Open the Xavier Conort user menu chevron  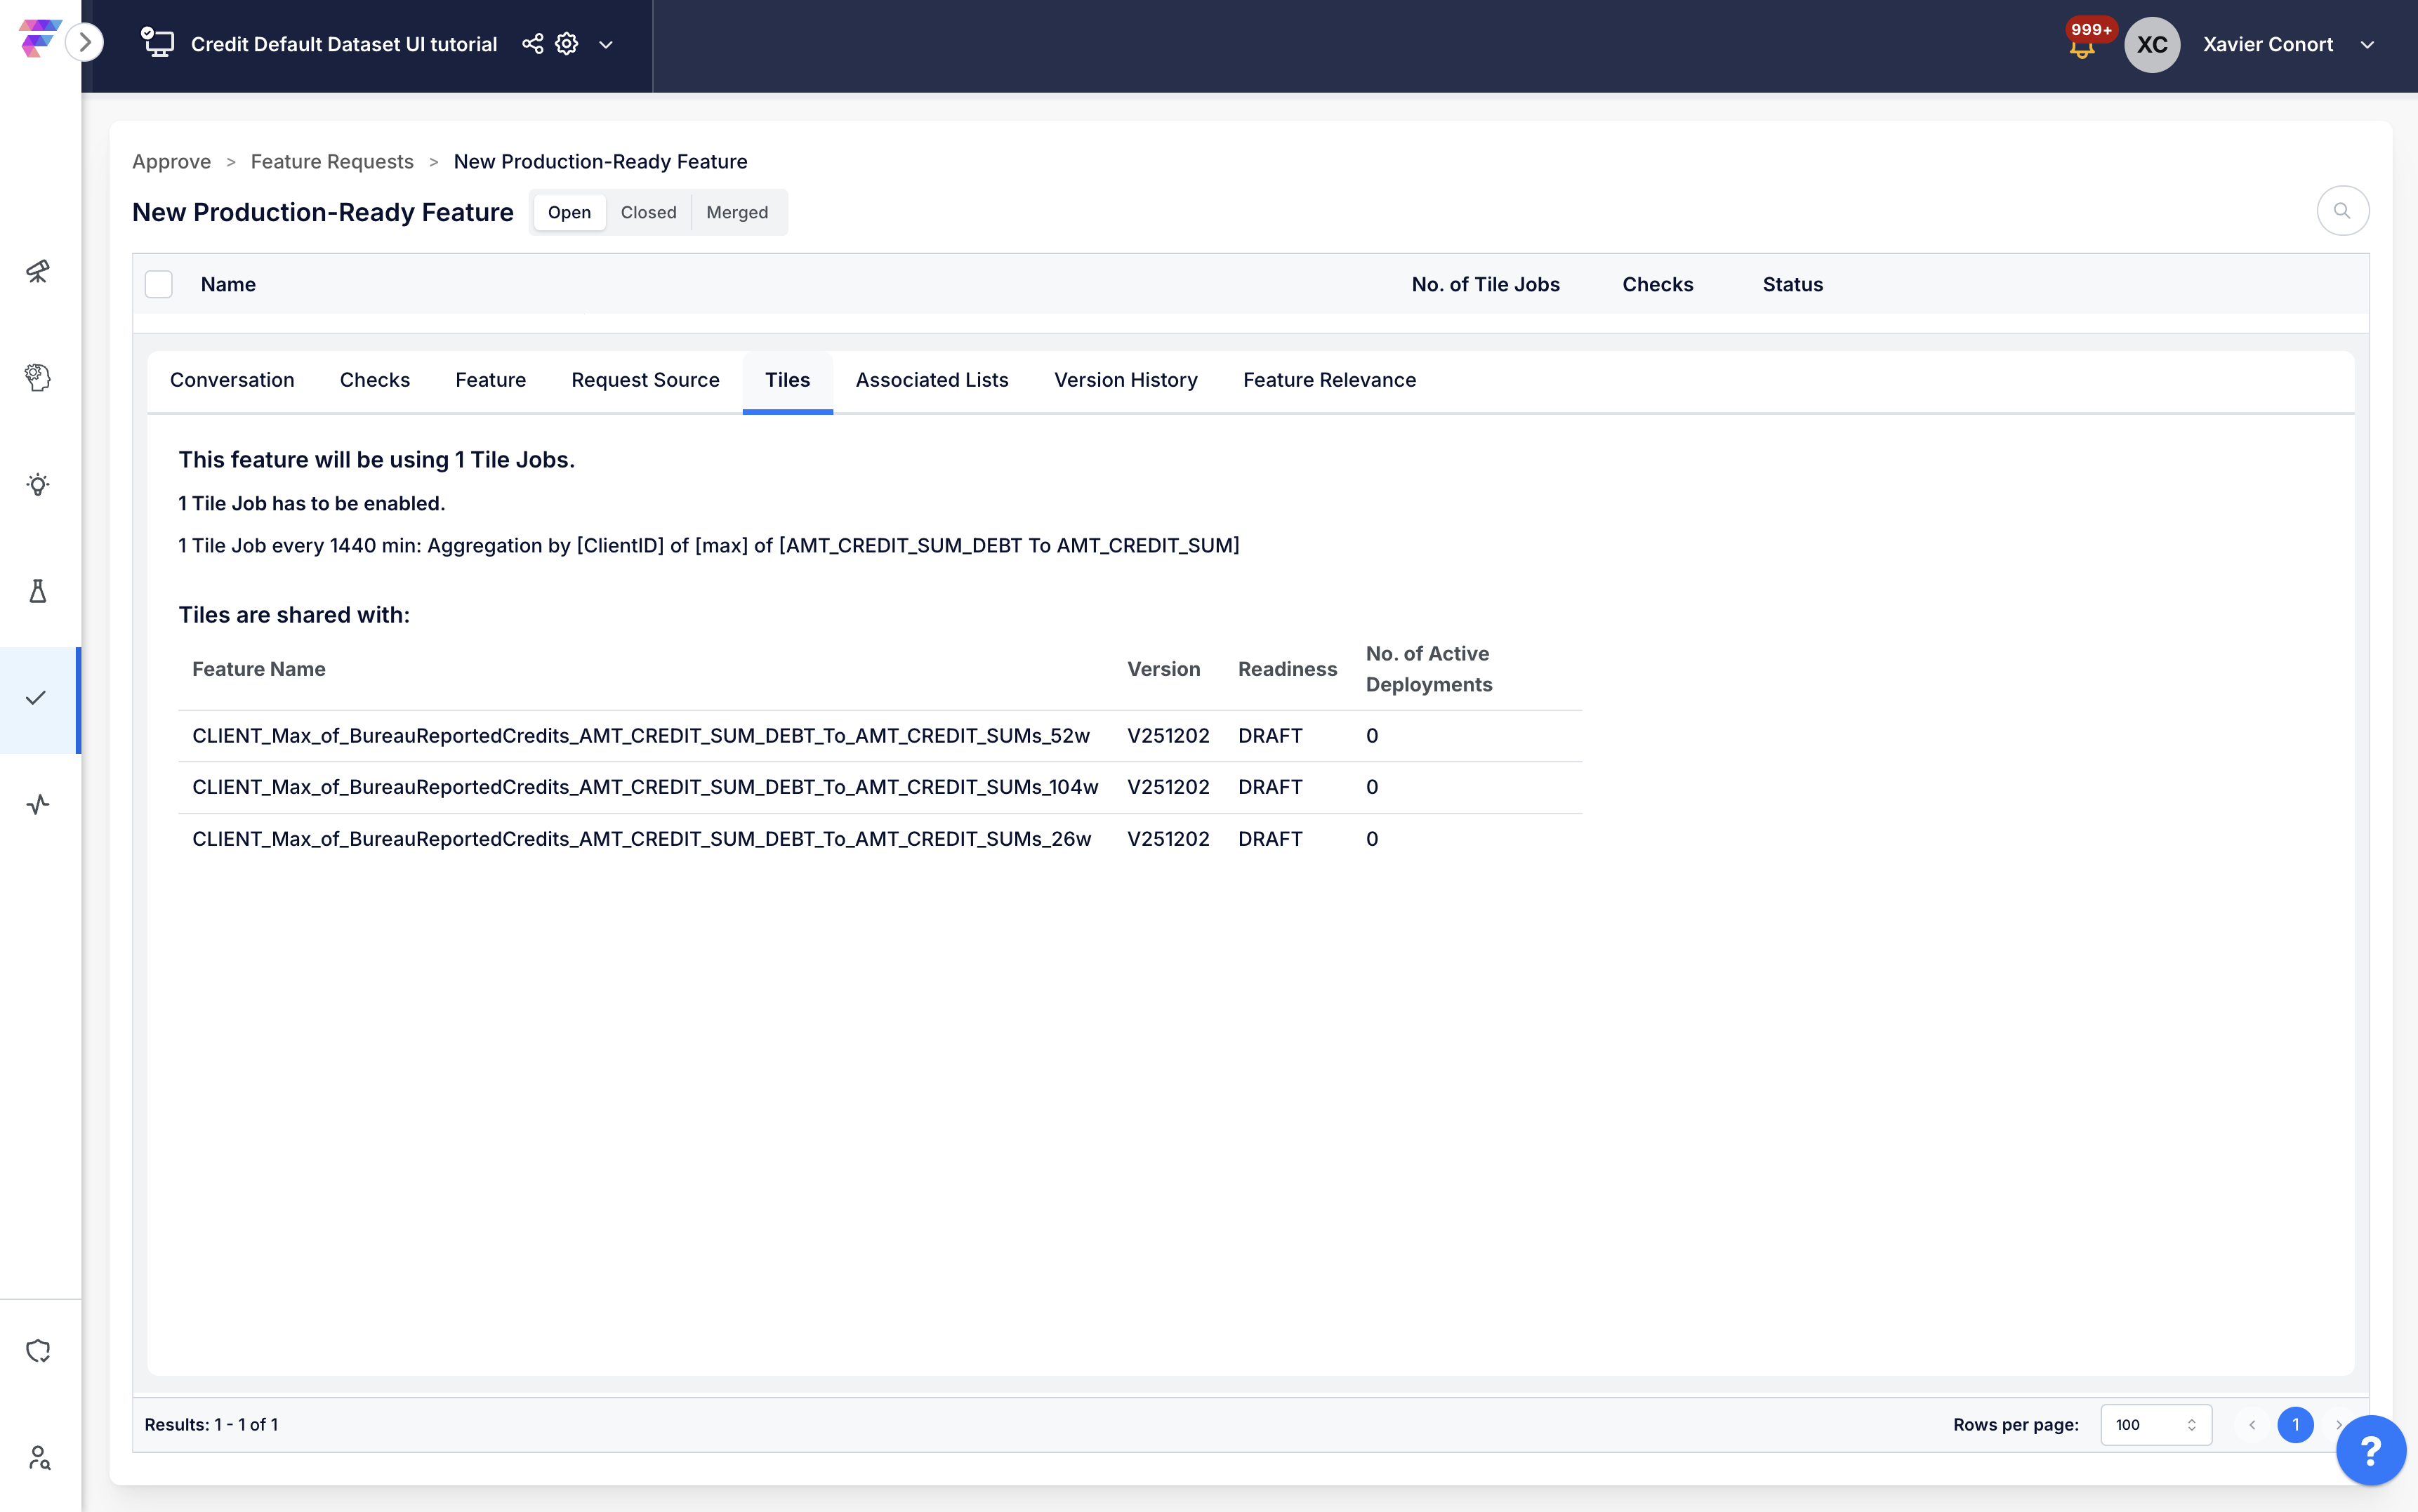(x=2367, y=45)
